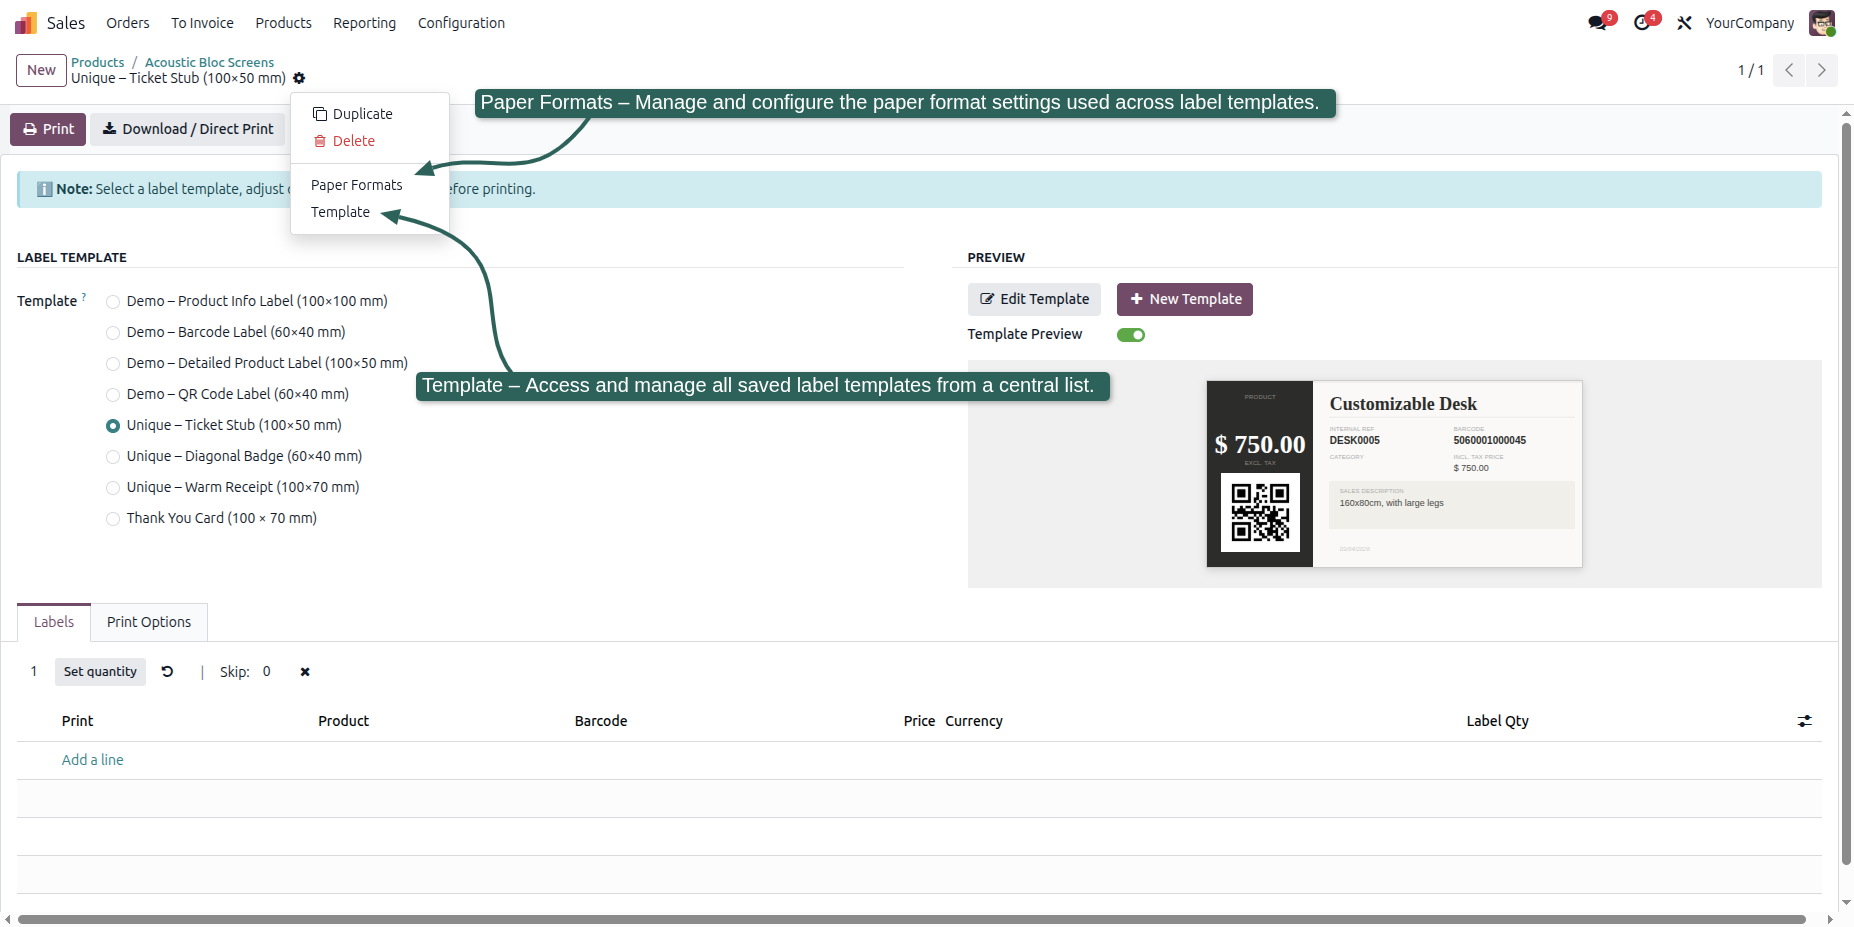1854x927 pixels.
Task: Switch to the Print Options tab
Action: (x=149, y=622)
